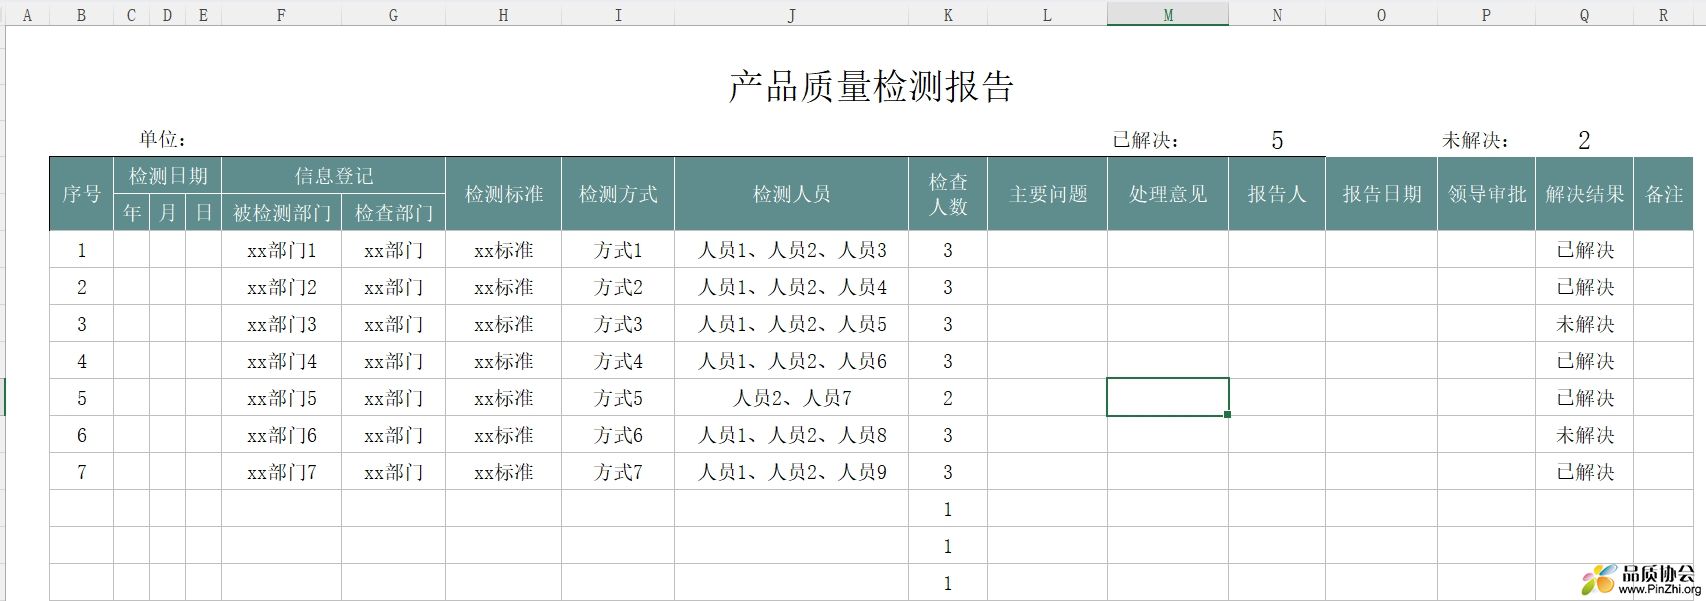Select serial number cell 1
The height and width of the screenshot is (601, 1706).
click(81, 250)
